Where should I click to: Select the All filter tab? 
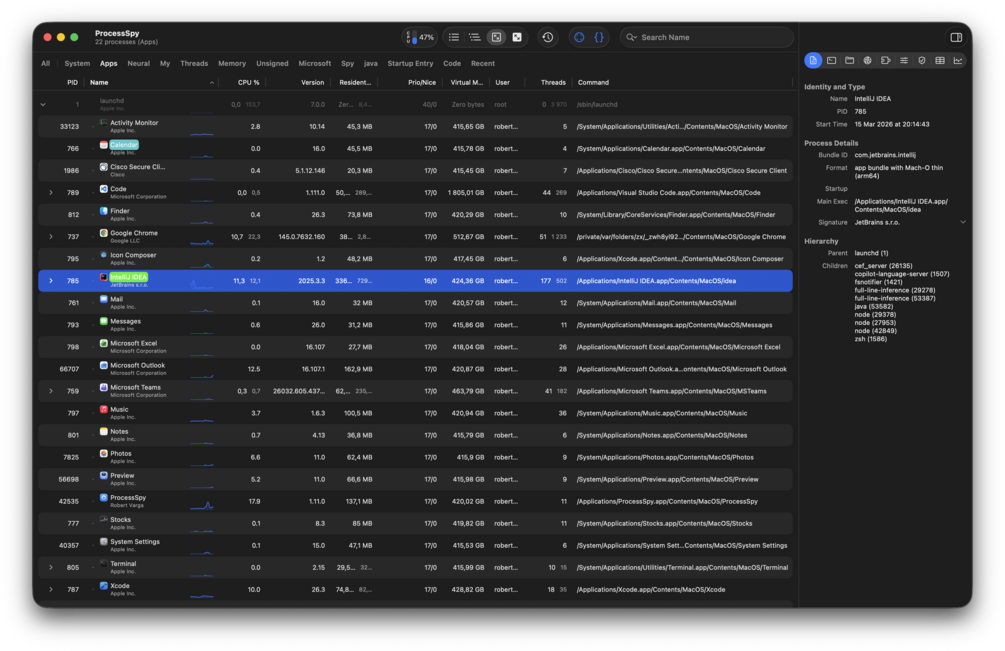[x=46, y=63]
